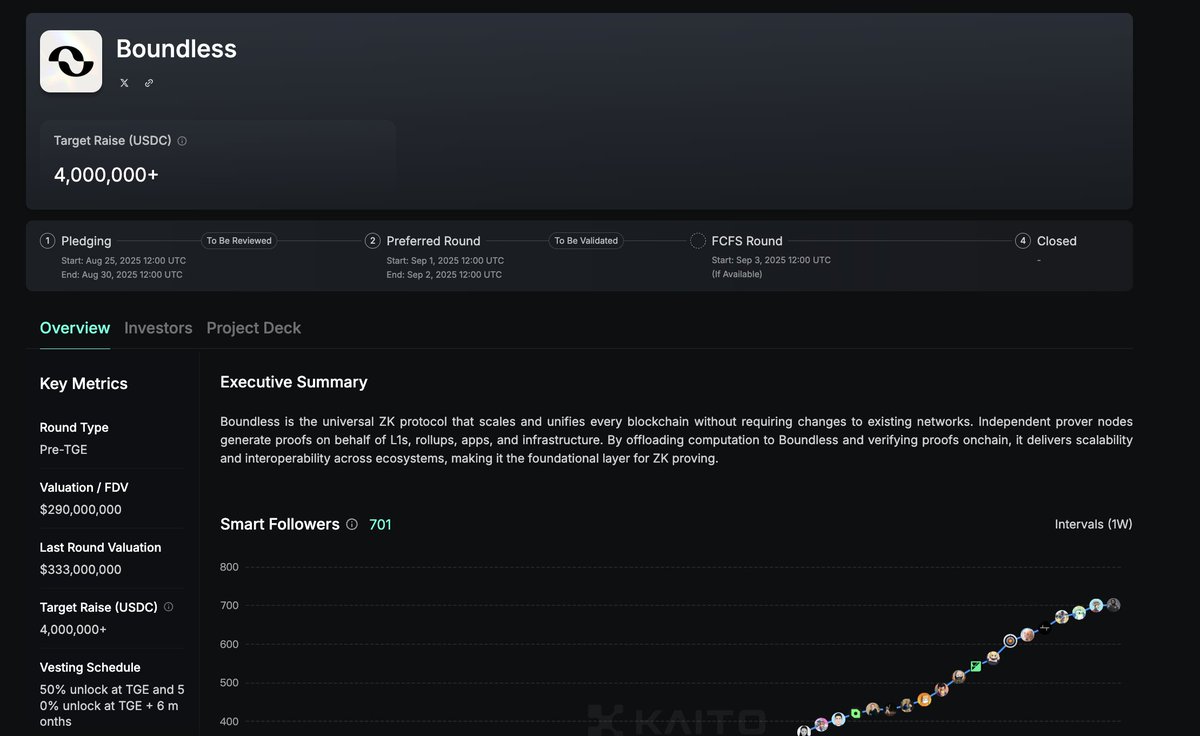Image resolution: width=1200 pixels, height=736 pixels.
Task: Click the Key Metrics heading
Action: tap(84, 383)
